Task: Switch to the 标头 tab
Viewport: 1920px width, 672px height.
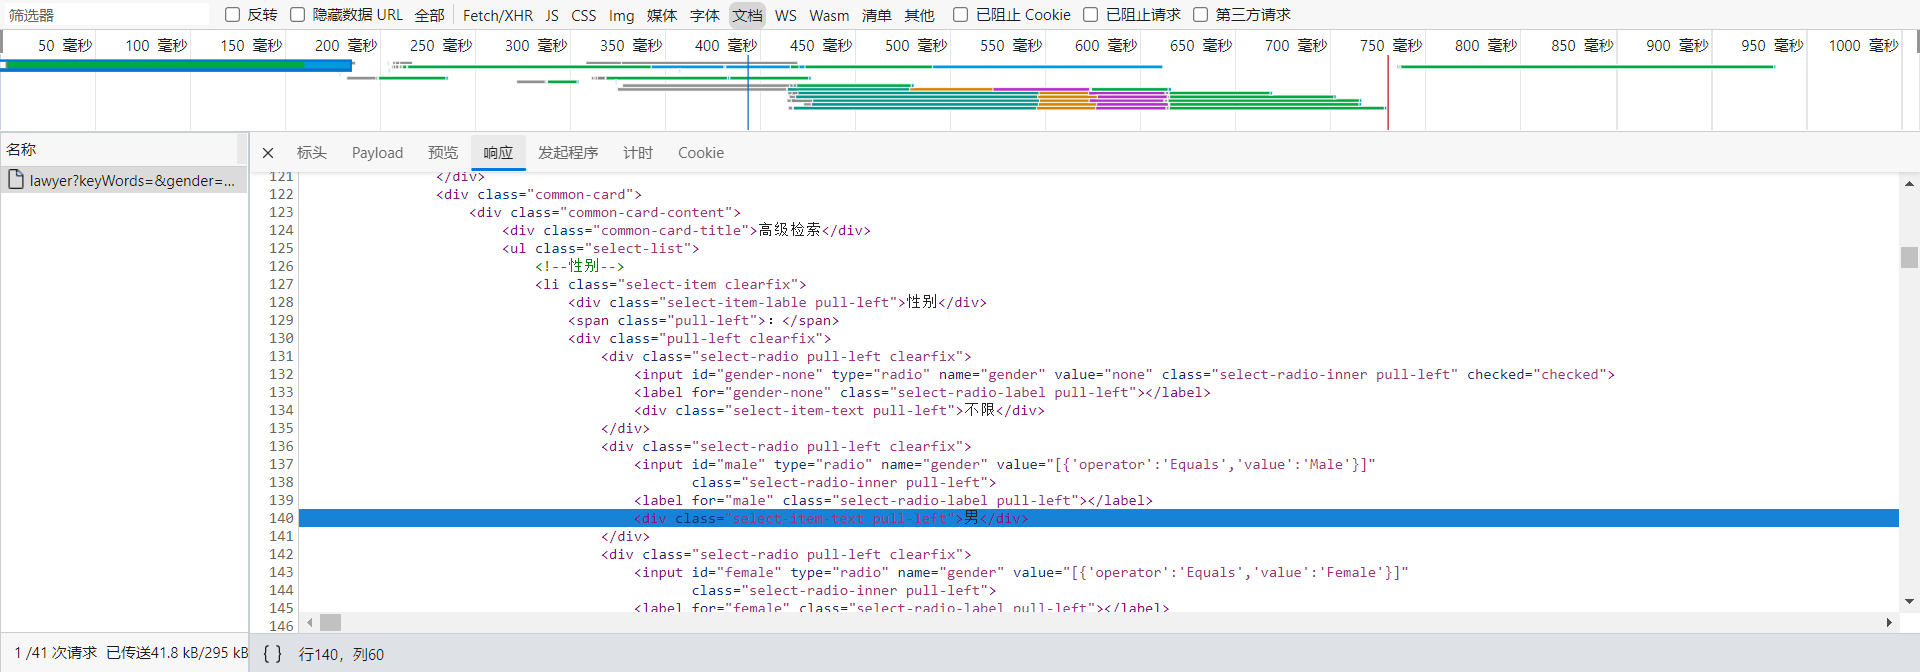Action: 312,153
